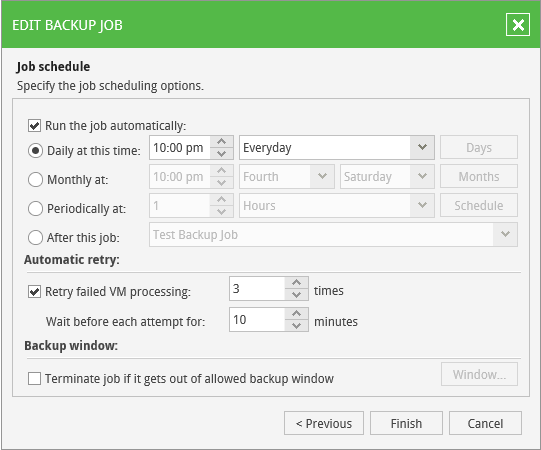This screenshot has width=541, height=450.
Task: Lower the wait minutes using down arrow
Action: [x=296, y=325]
